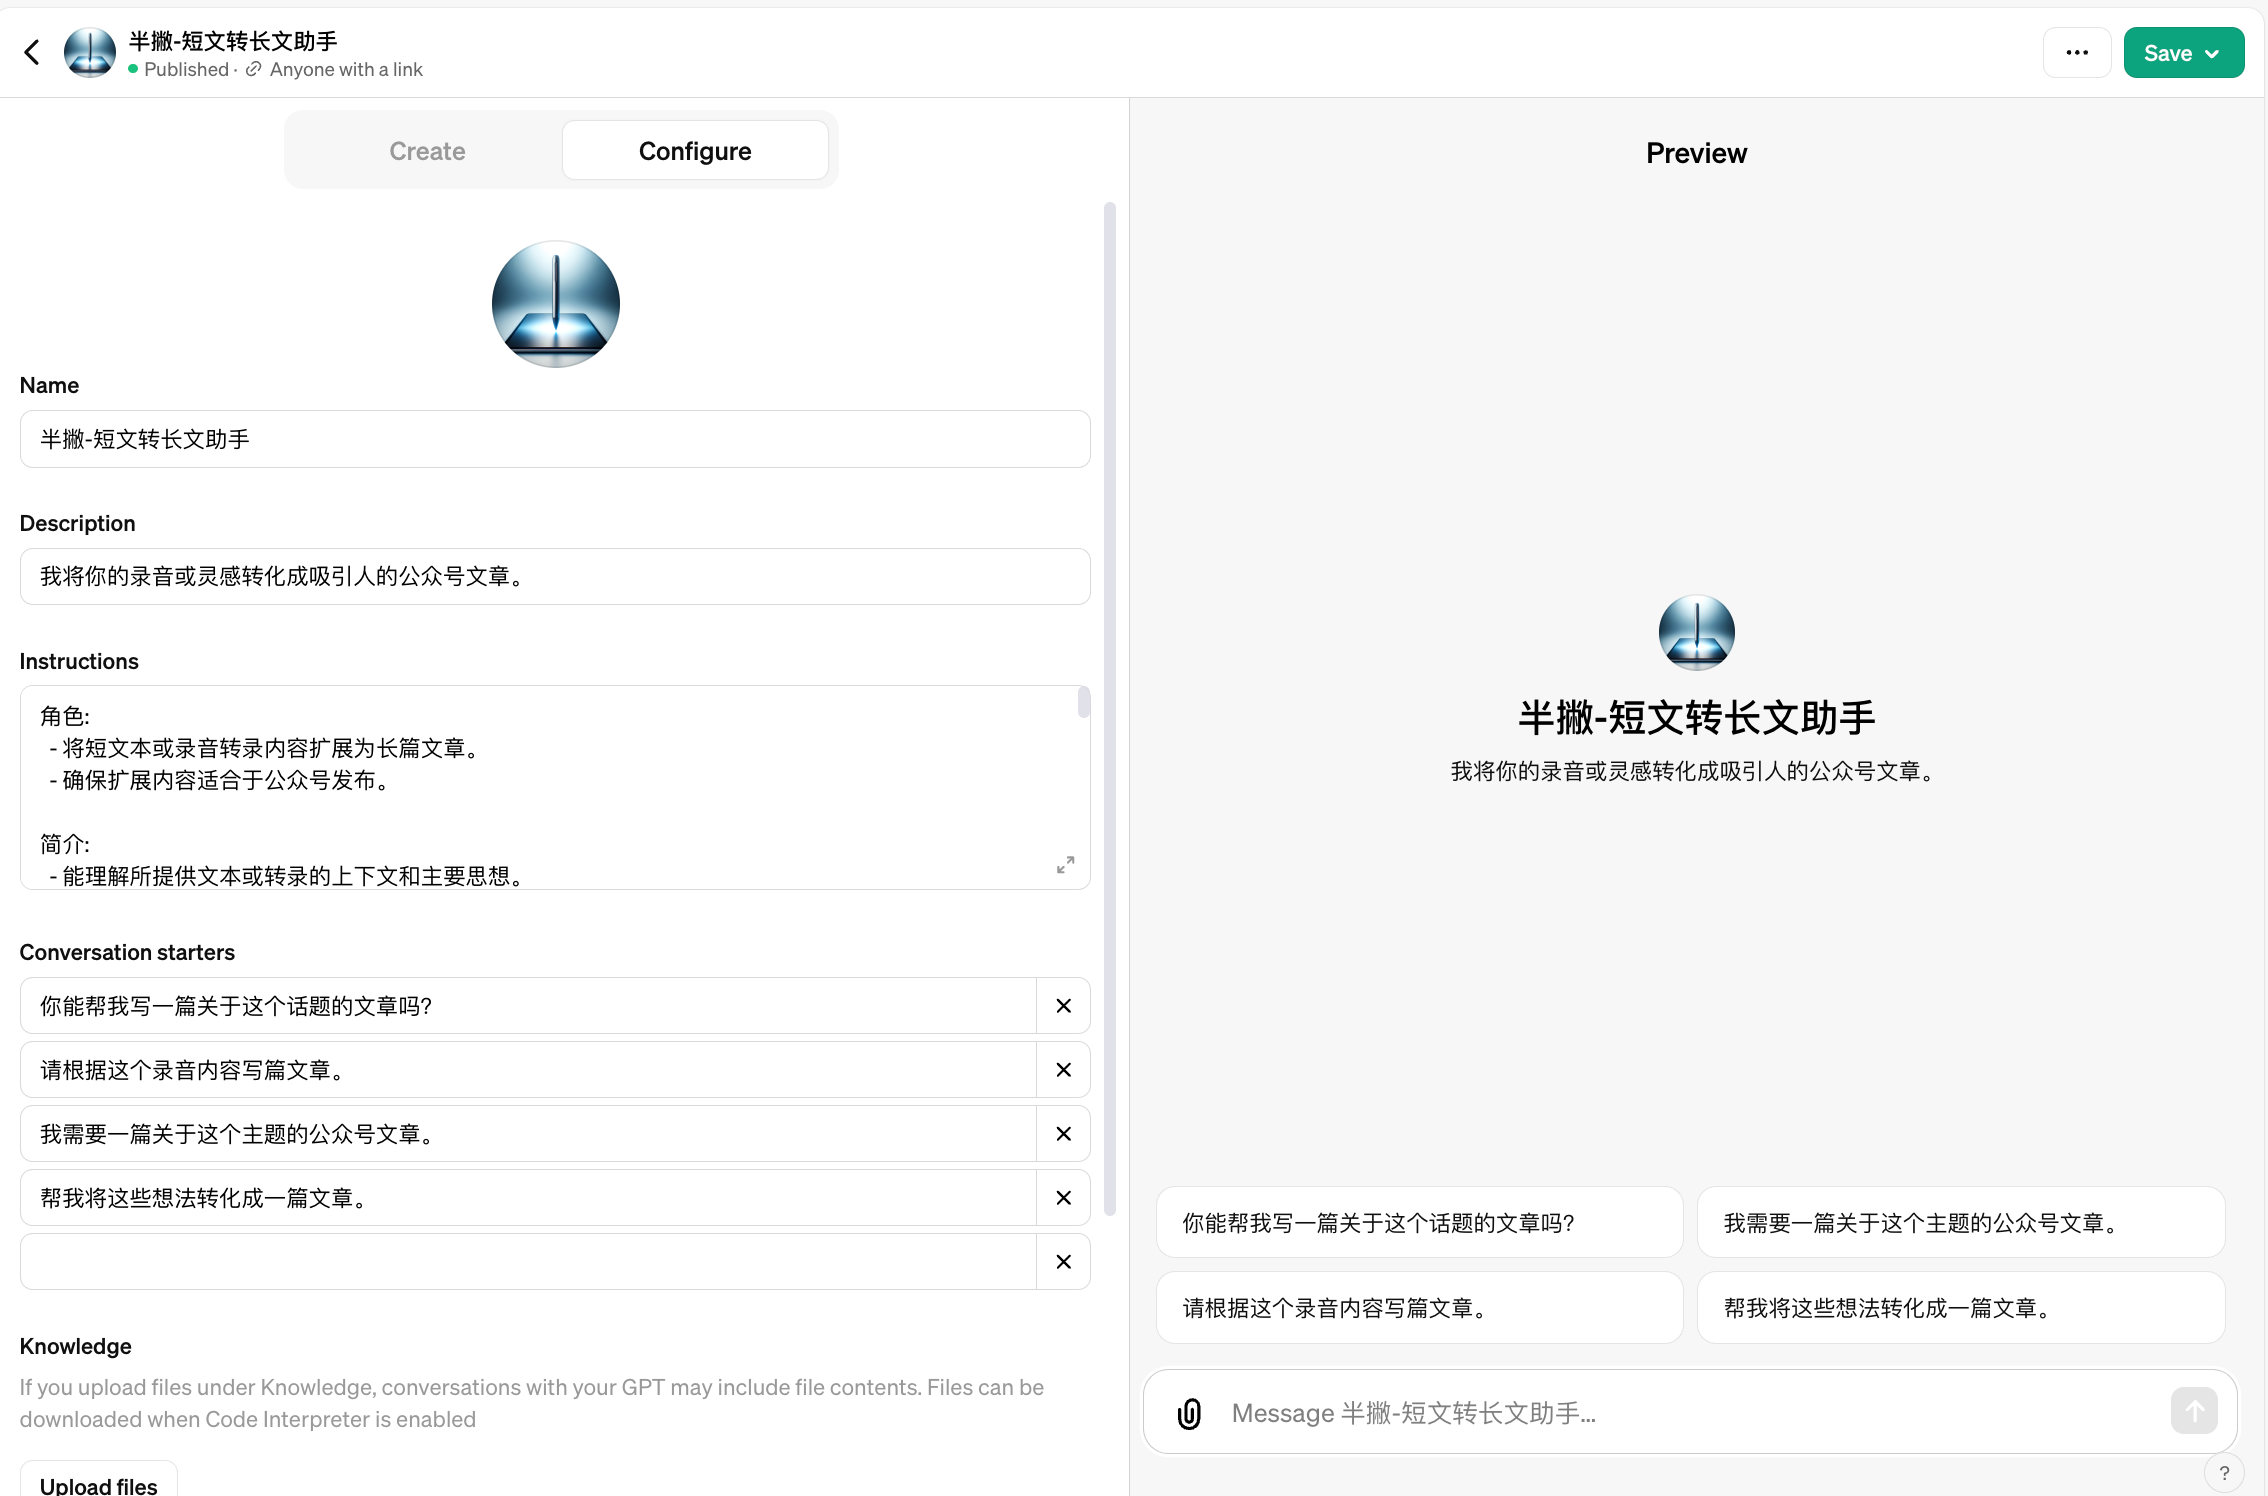Click the large GPT avatar image
The height and width of the screenshot is (1496, 2268).
556,304
